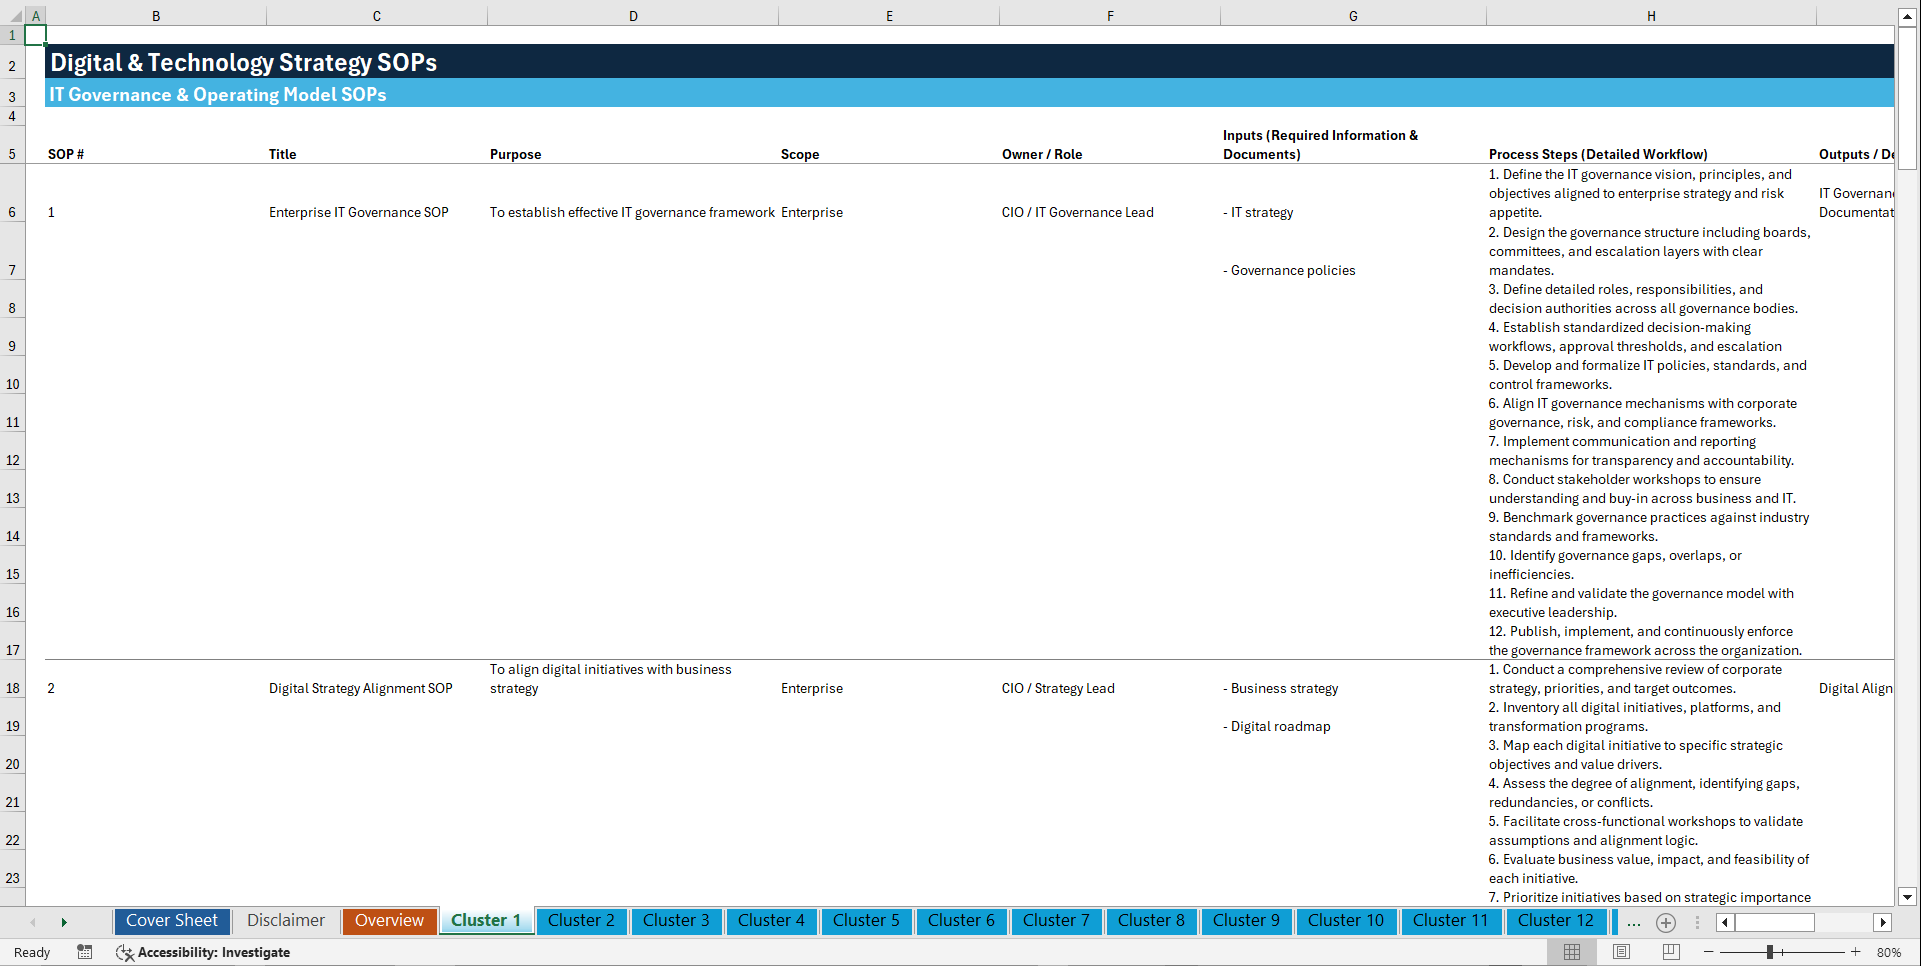The image size is (1921, 966).
Task: Select the Cluster 1 tab
Action: pyautogui.click(x=486, y=921)
